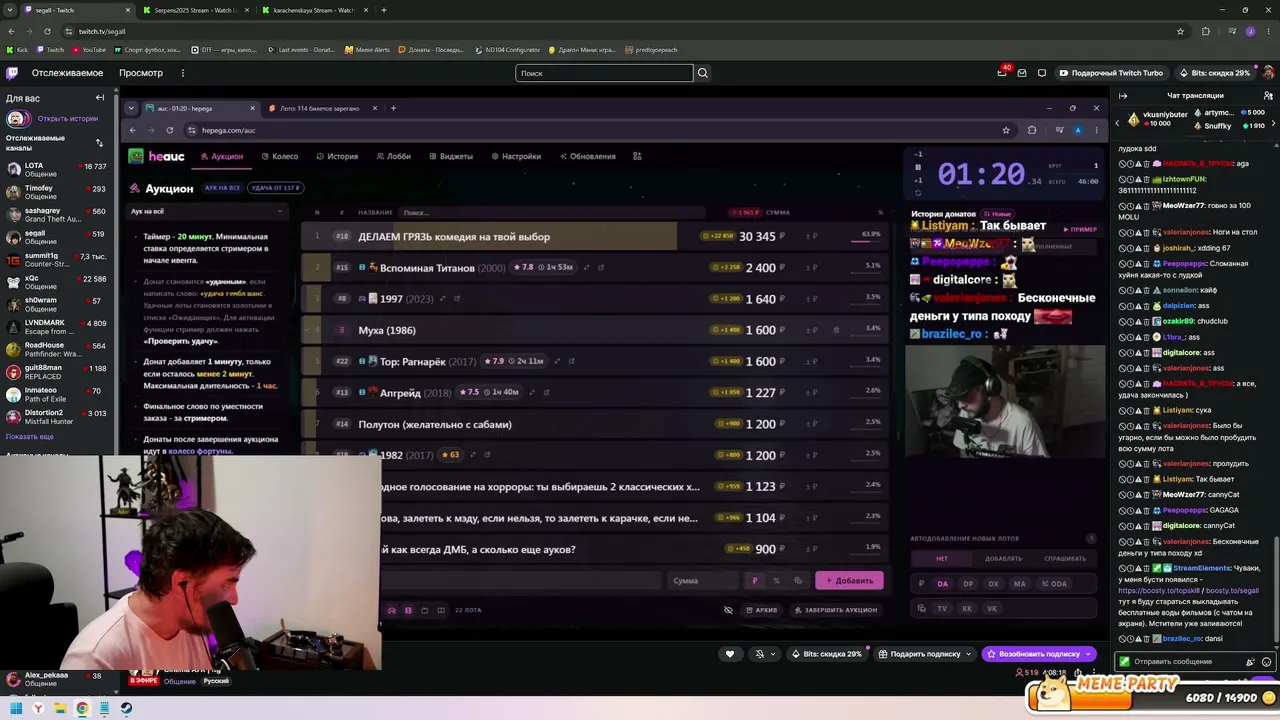
Task: Focus the 'Сумма' amount field
Action: pos(705,580)
